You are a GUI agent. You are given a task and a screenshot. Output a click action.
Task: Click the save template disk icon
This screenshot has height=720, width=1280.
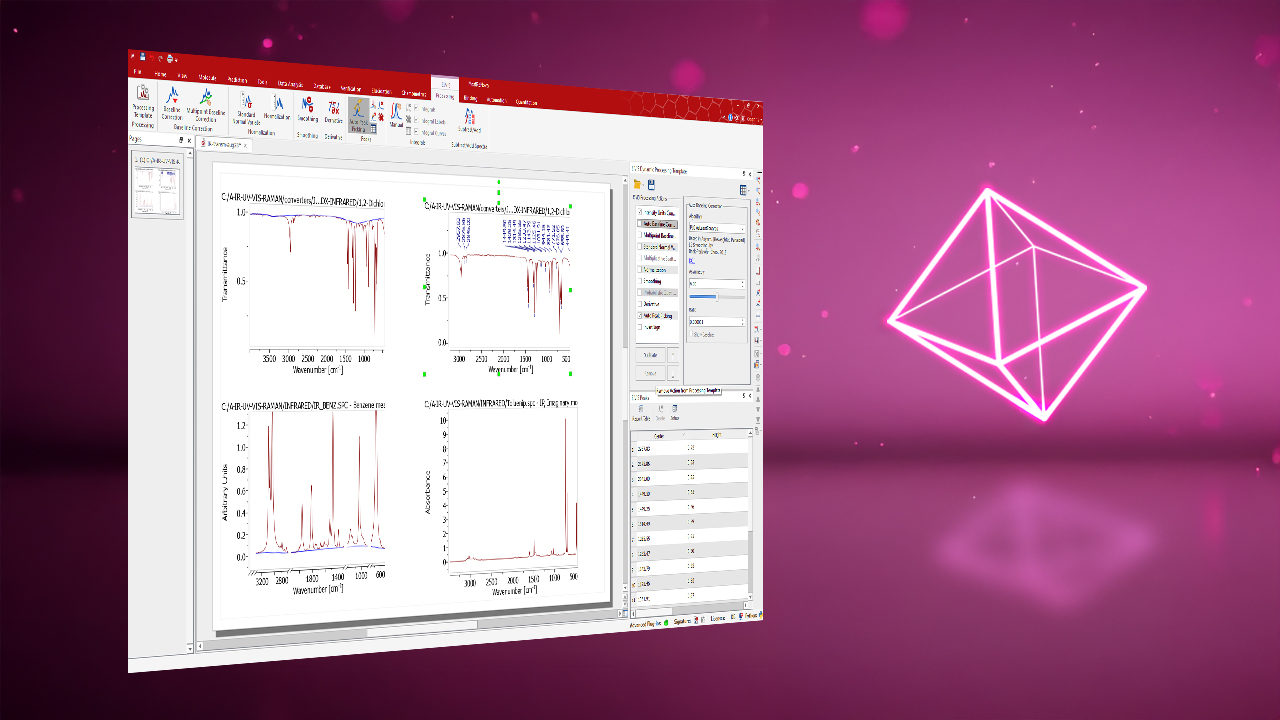tap(651, 185)
